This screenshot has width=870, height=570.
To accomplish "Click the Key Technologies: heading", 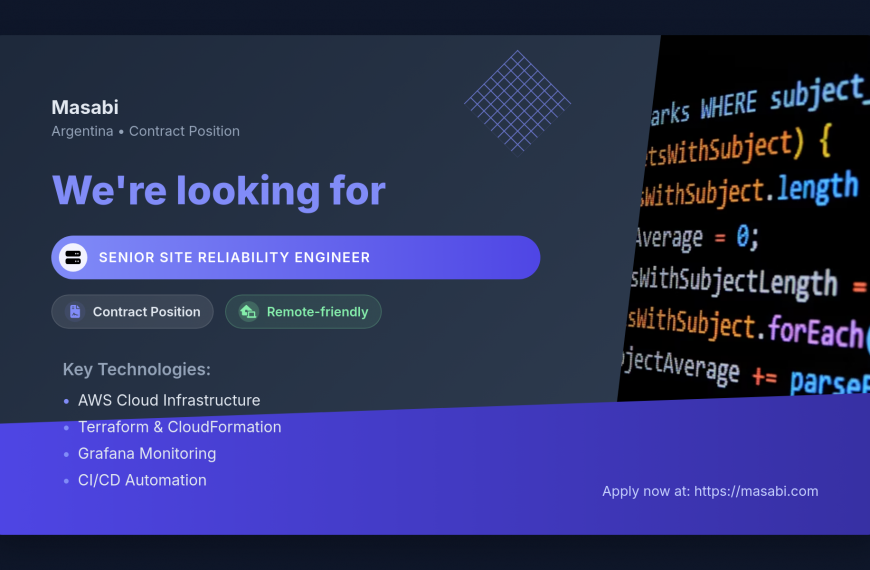I will tap(136, 369).
